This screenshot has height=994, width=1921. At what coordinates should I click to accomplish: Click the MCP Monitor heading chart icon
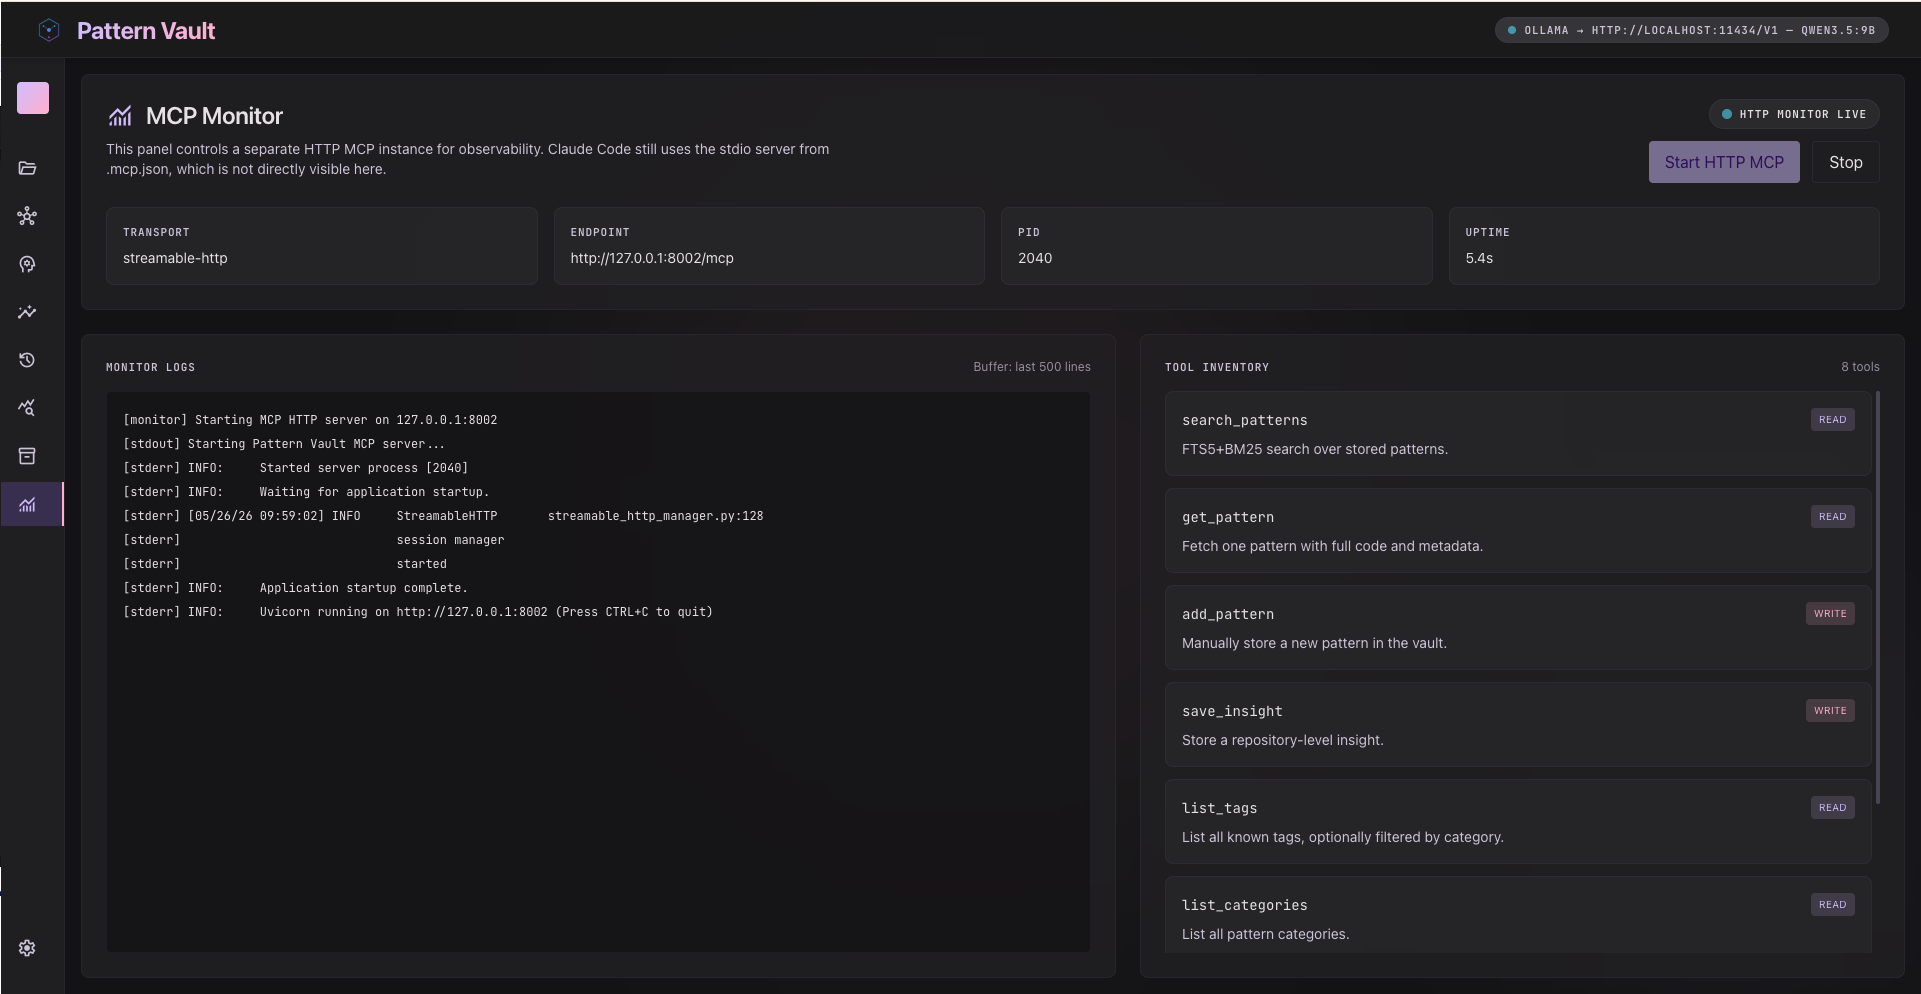click(x=120, y=116)
